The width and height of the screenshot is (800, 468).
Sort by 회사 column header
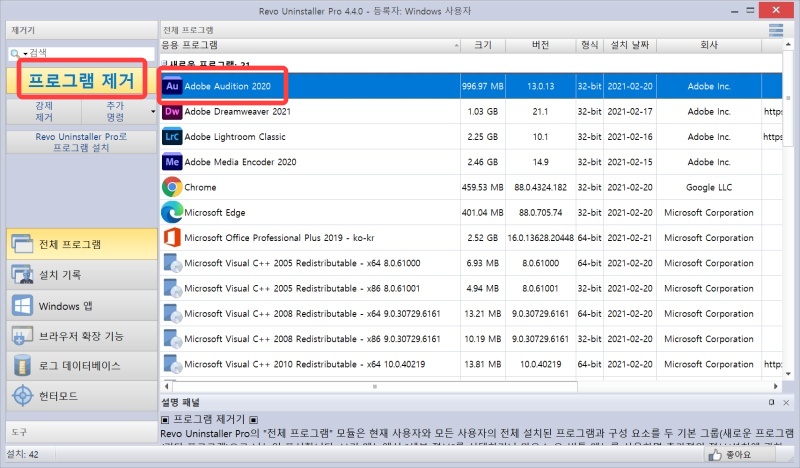click(709, 45)
